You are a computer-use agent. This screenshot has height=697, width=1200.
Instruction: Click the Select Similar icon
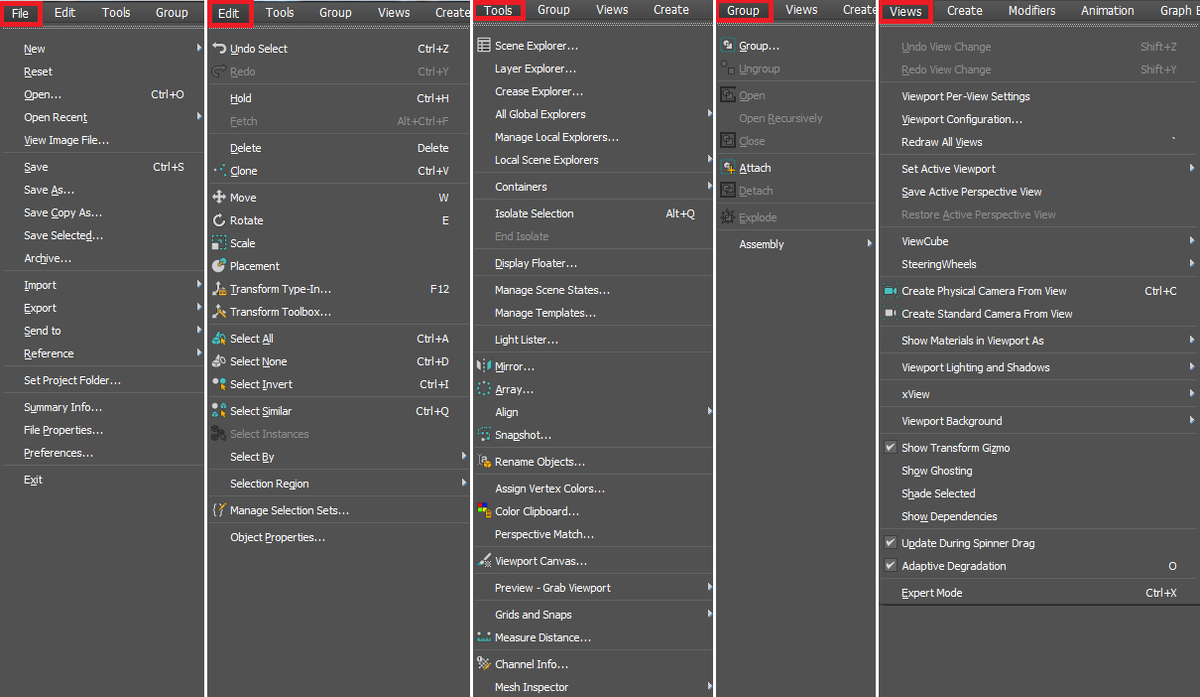click(219, 411)
